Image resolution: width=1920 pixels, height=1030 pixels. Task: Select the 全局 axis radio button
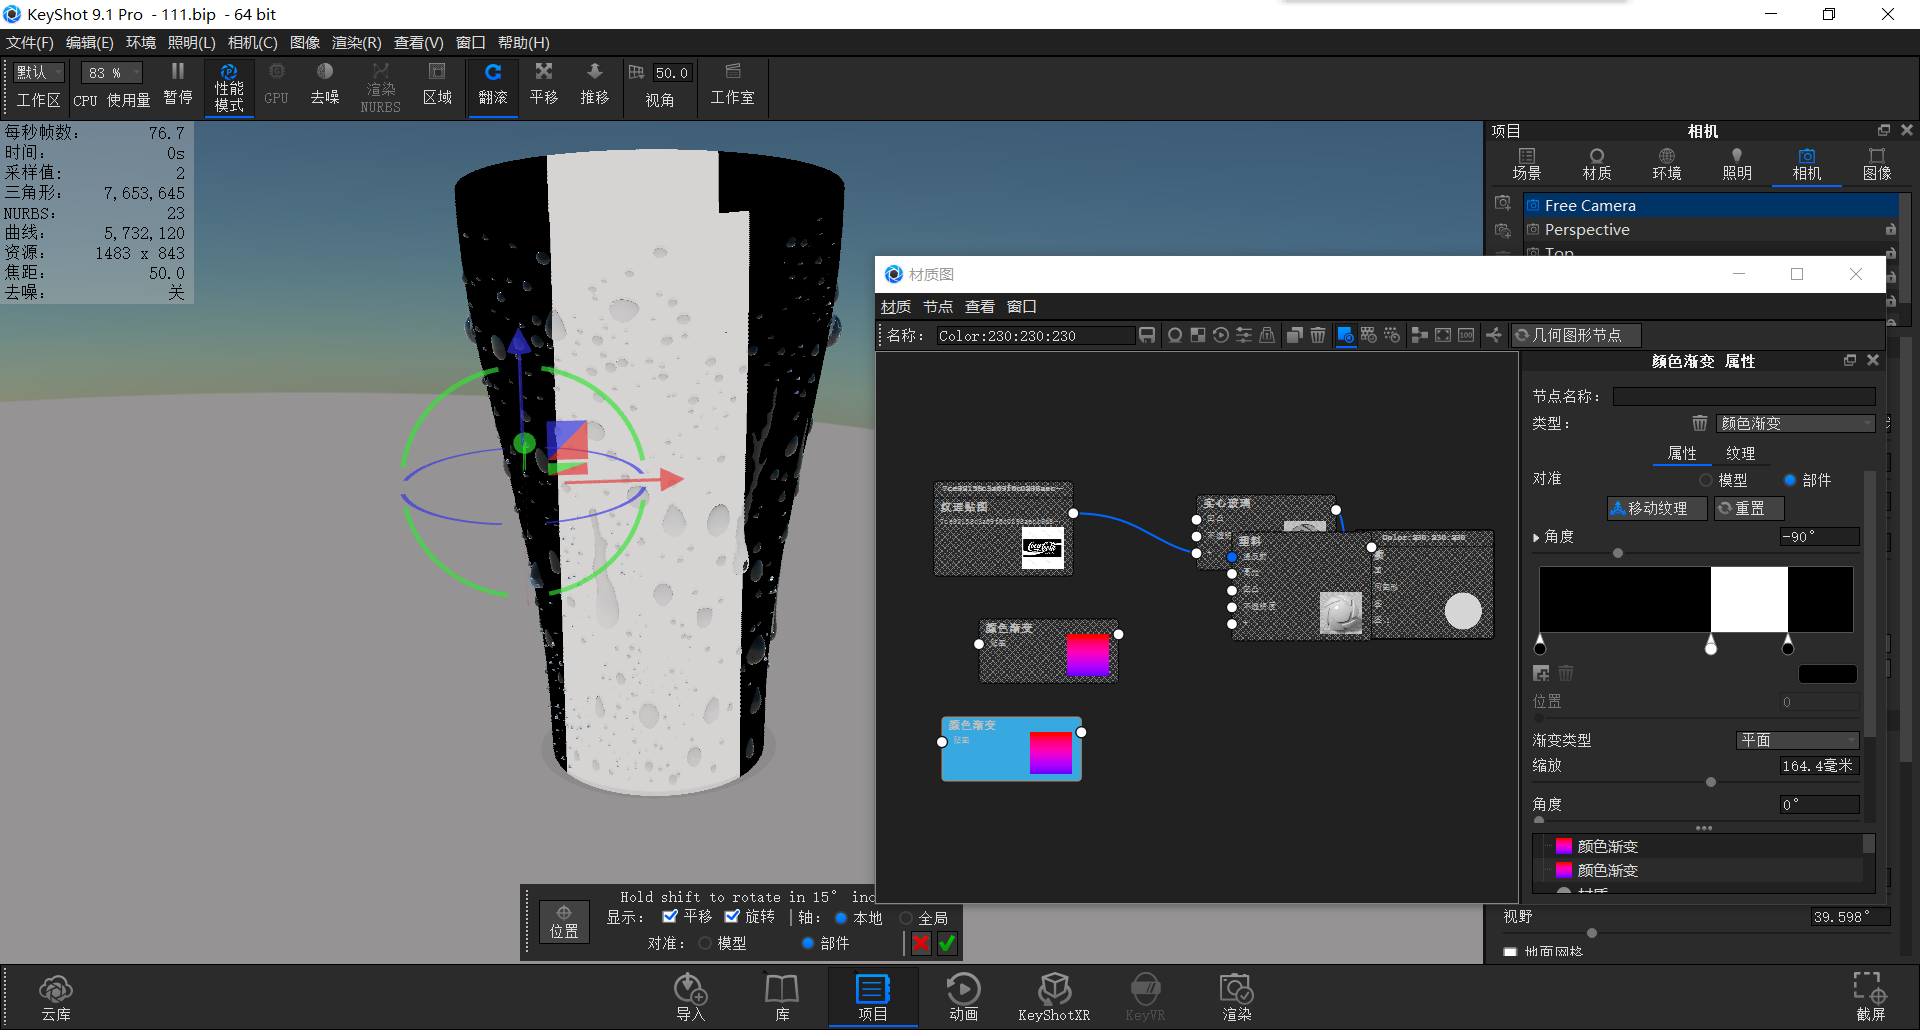906,917
